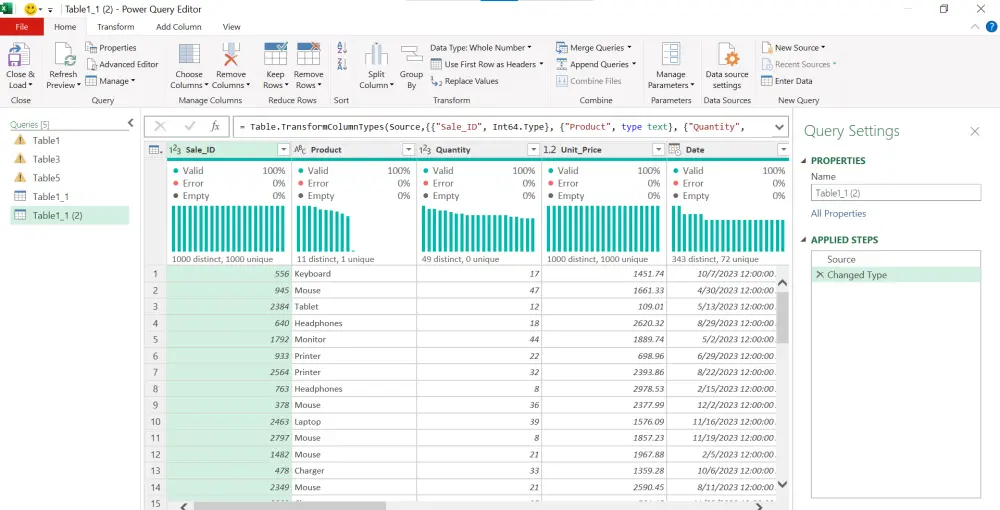Select the Source applied step
1000x510 pixels.
(x=895, y=259)
